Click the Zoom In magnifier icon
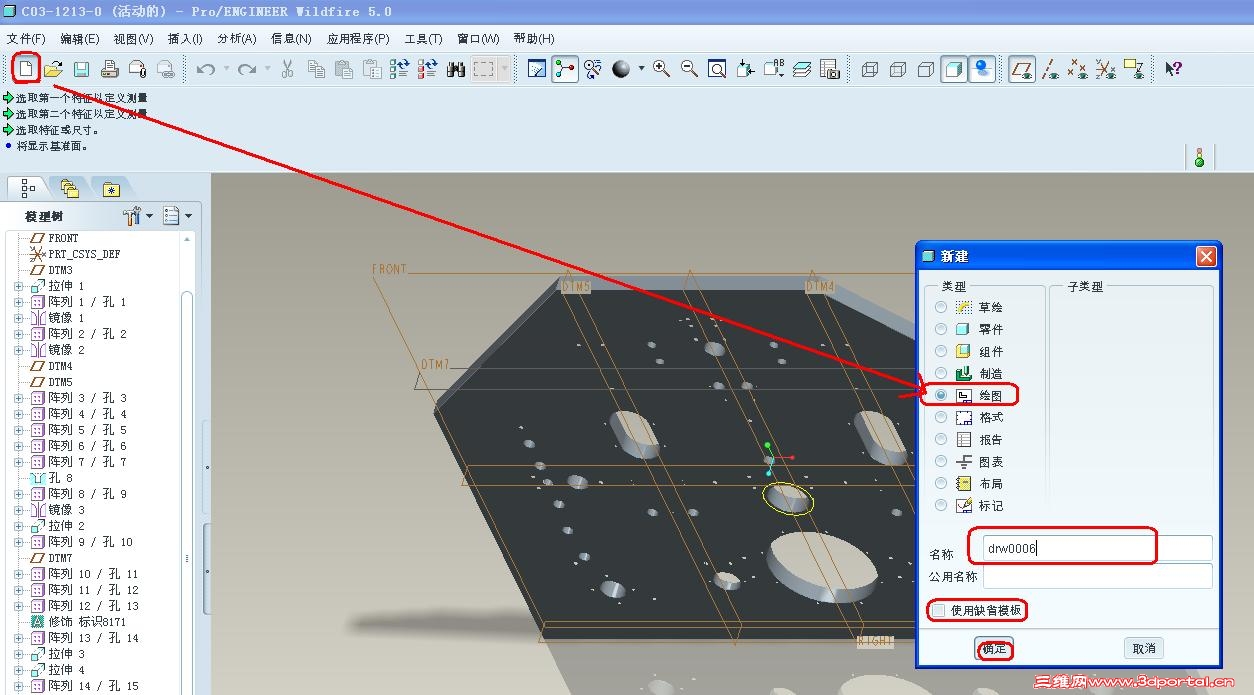Screen dimensions: 1254x695 661,69
